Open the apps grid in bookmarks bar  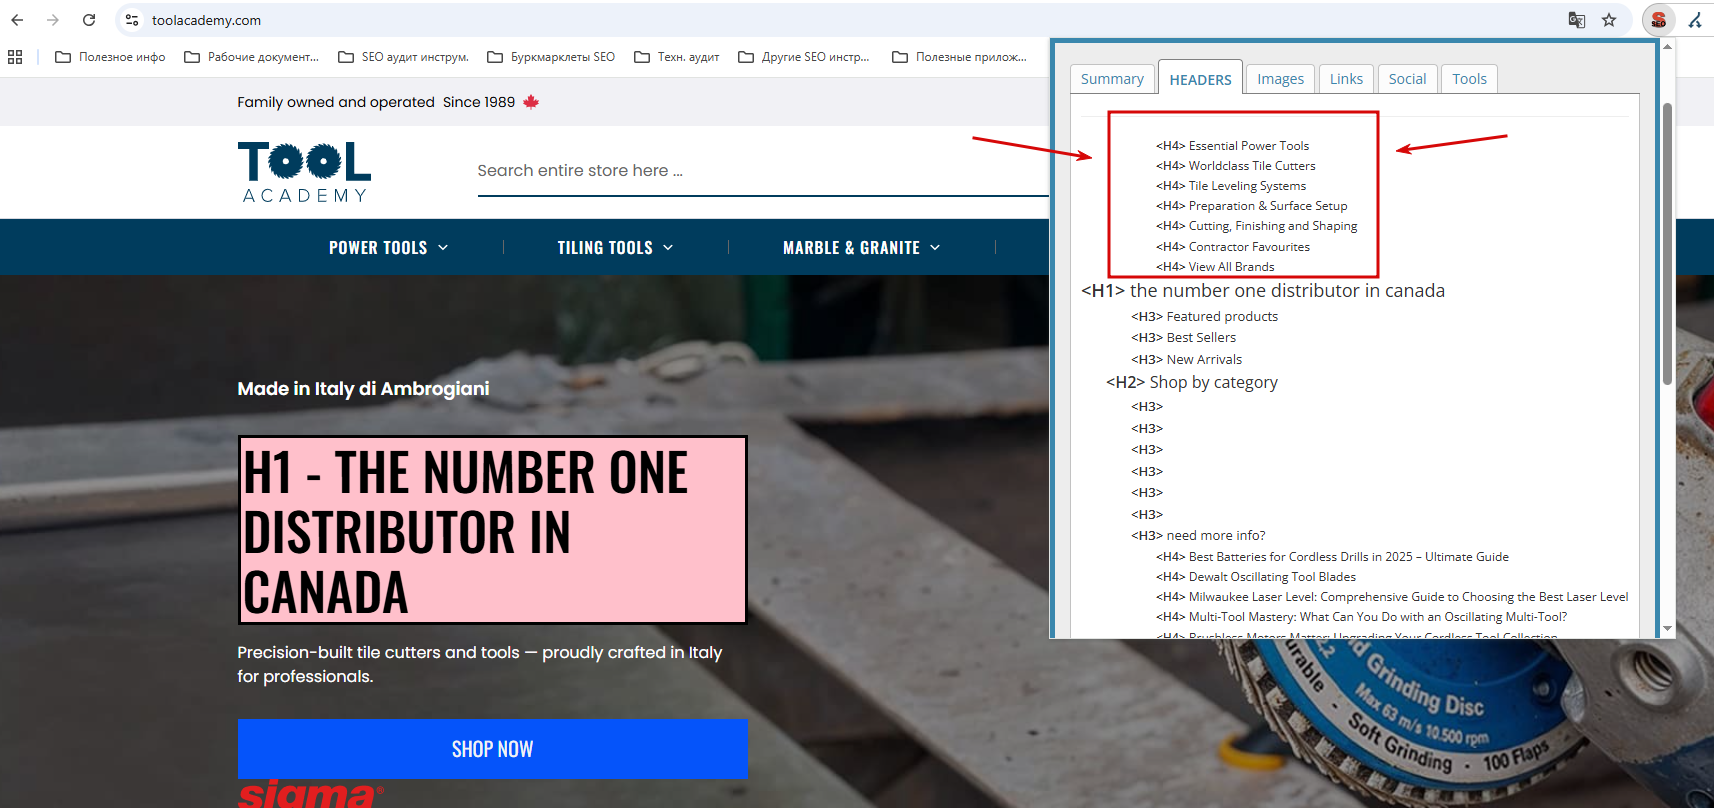[x=15, y=57]
